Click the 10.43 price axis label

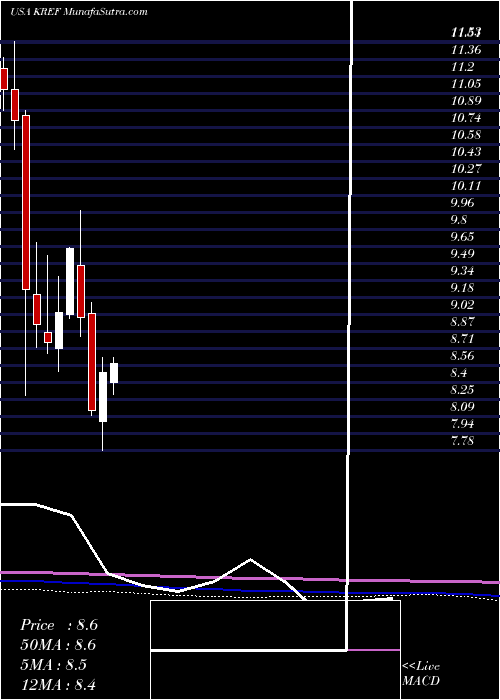[x=466, y=152]
